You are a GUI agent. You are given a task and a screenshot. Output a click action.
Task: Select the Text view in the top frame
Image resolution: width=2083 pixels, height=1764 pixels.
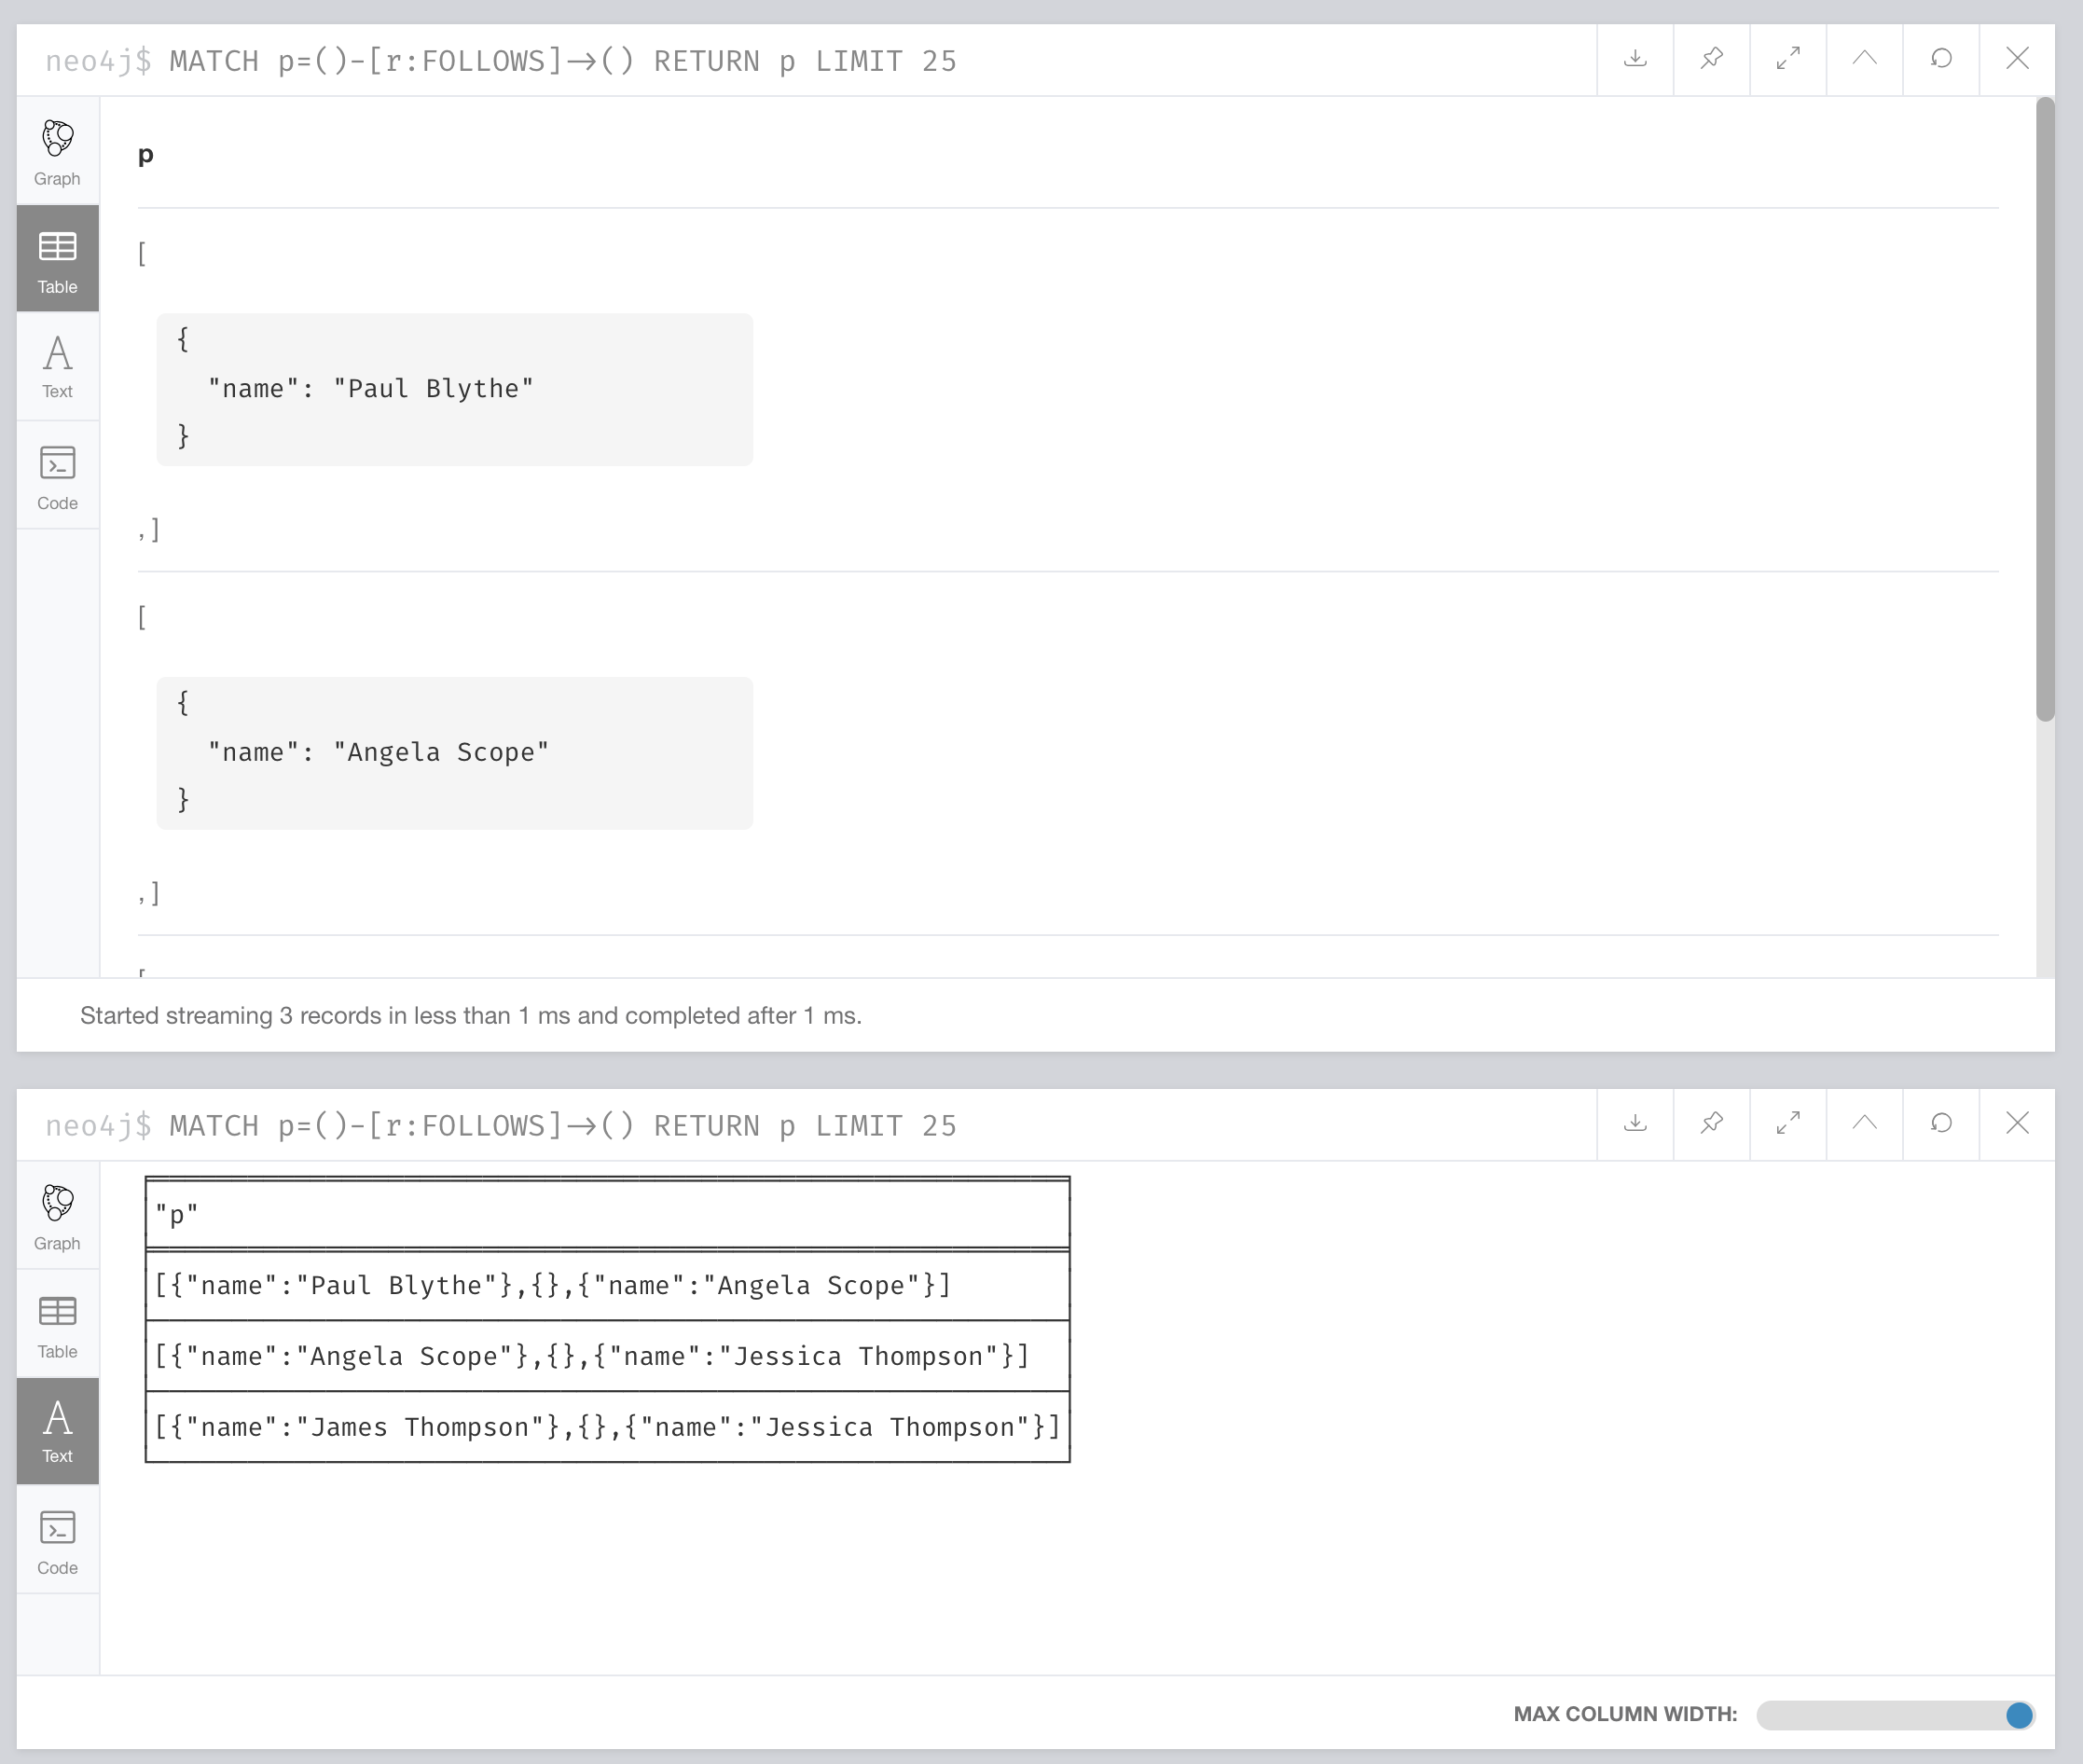click(x=57, y=367)
